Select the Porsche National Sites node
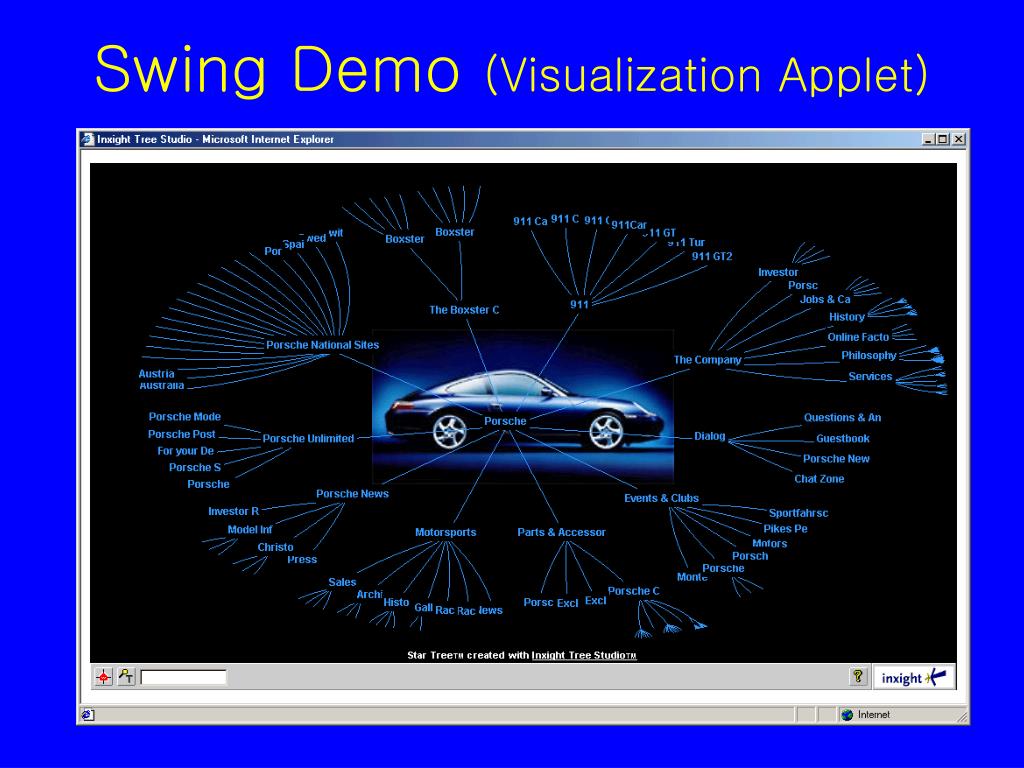The width and height of the screenshot is (1024, 768). [x=322, y=345]
